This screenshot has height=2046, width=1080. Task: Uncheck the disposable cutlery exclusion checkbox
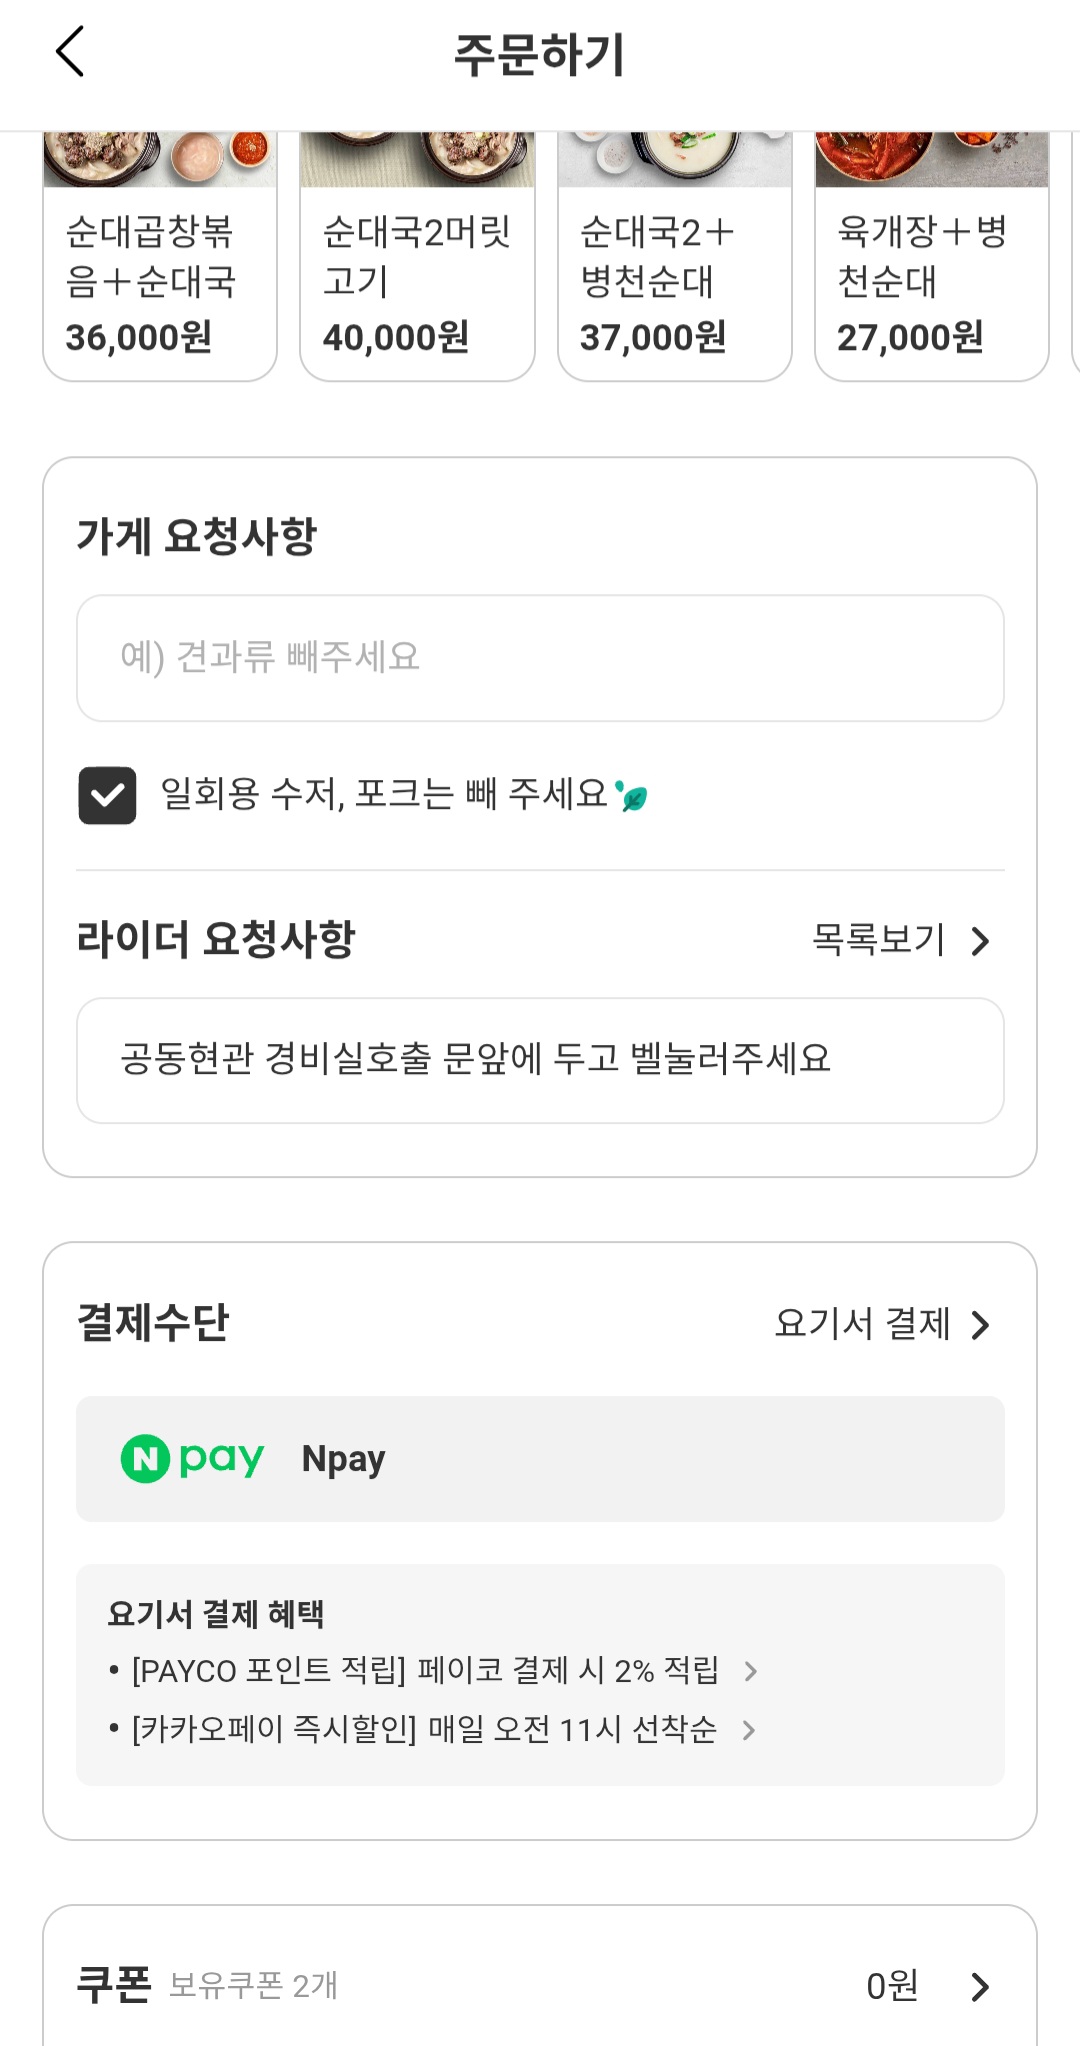coord(107,796)
